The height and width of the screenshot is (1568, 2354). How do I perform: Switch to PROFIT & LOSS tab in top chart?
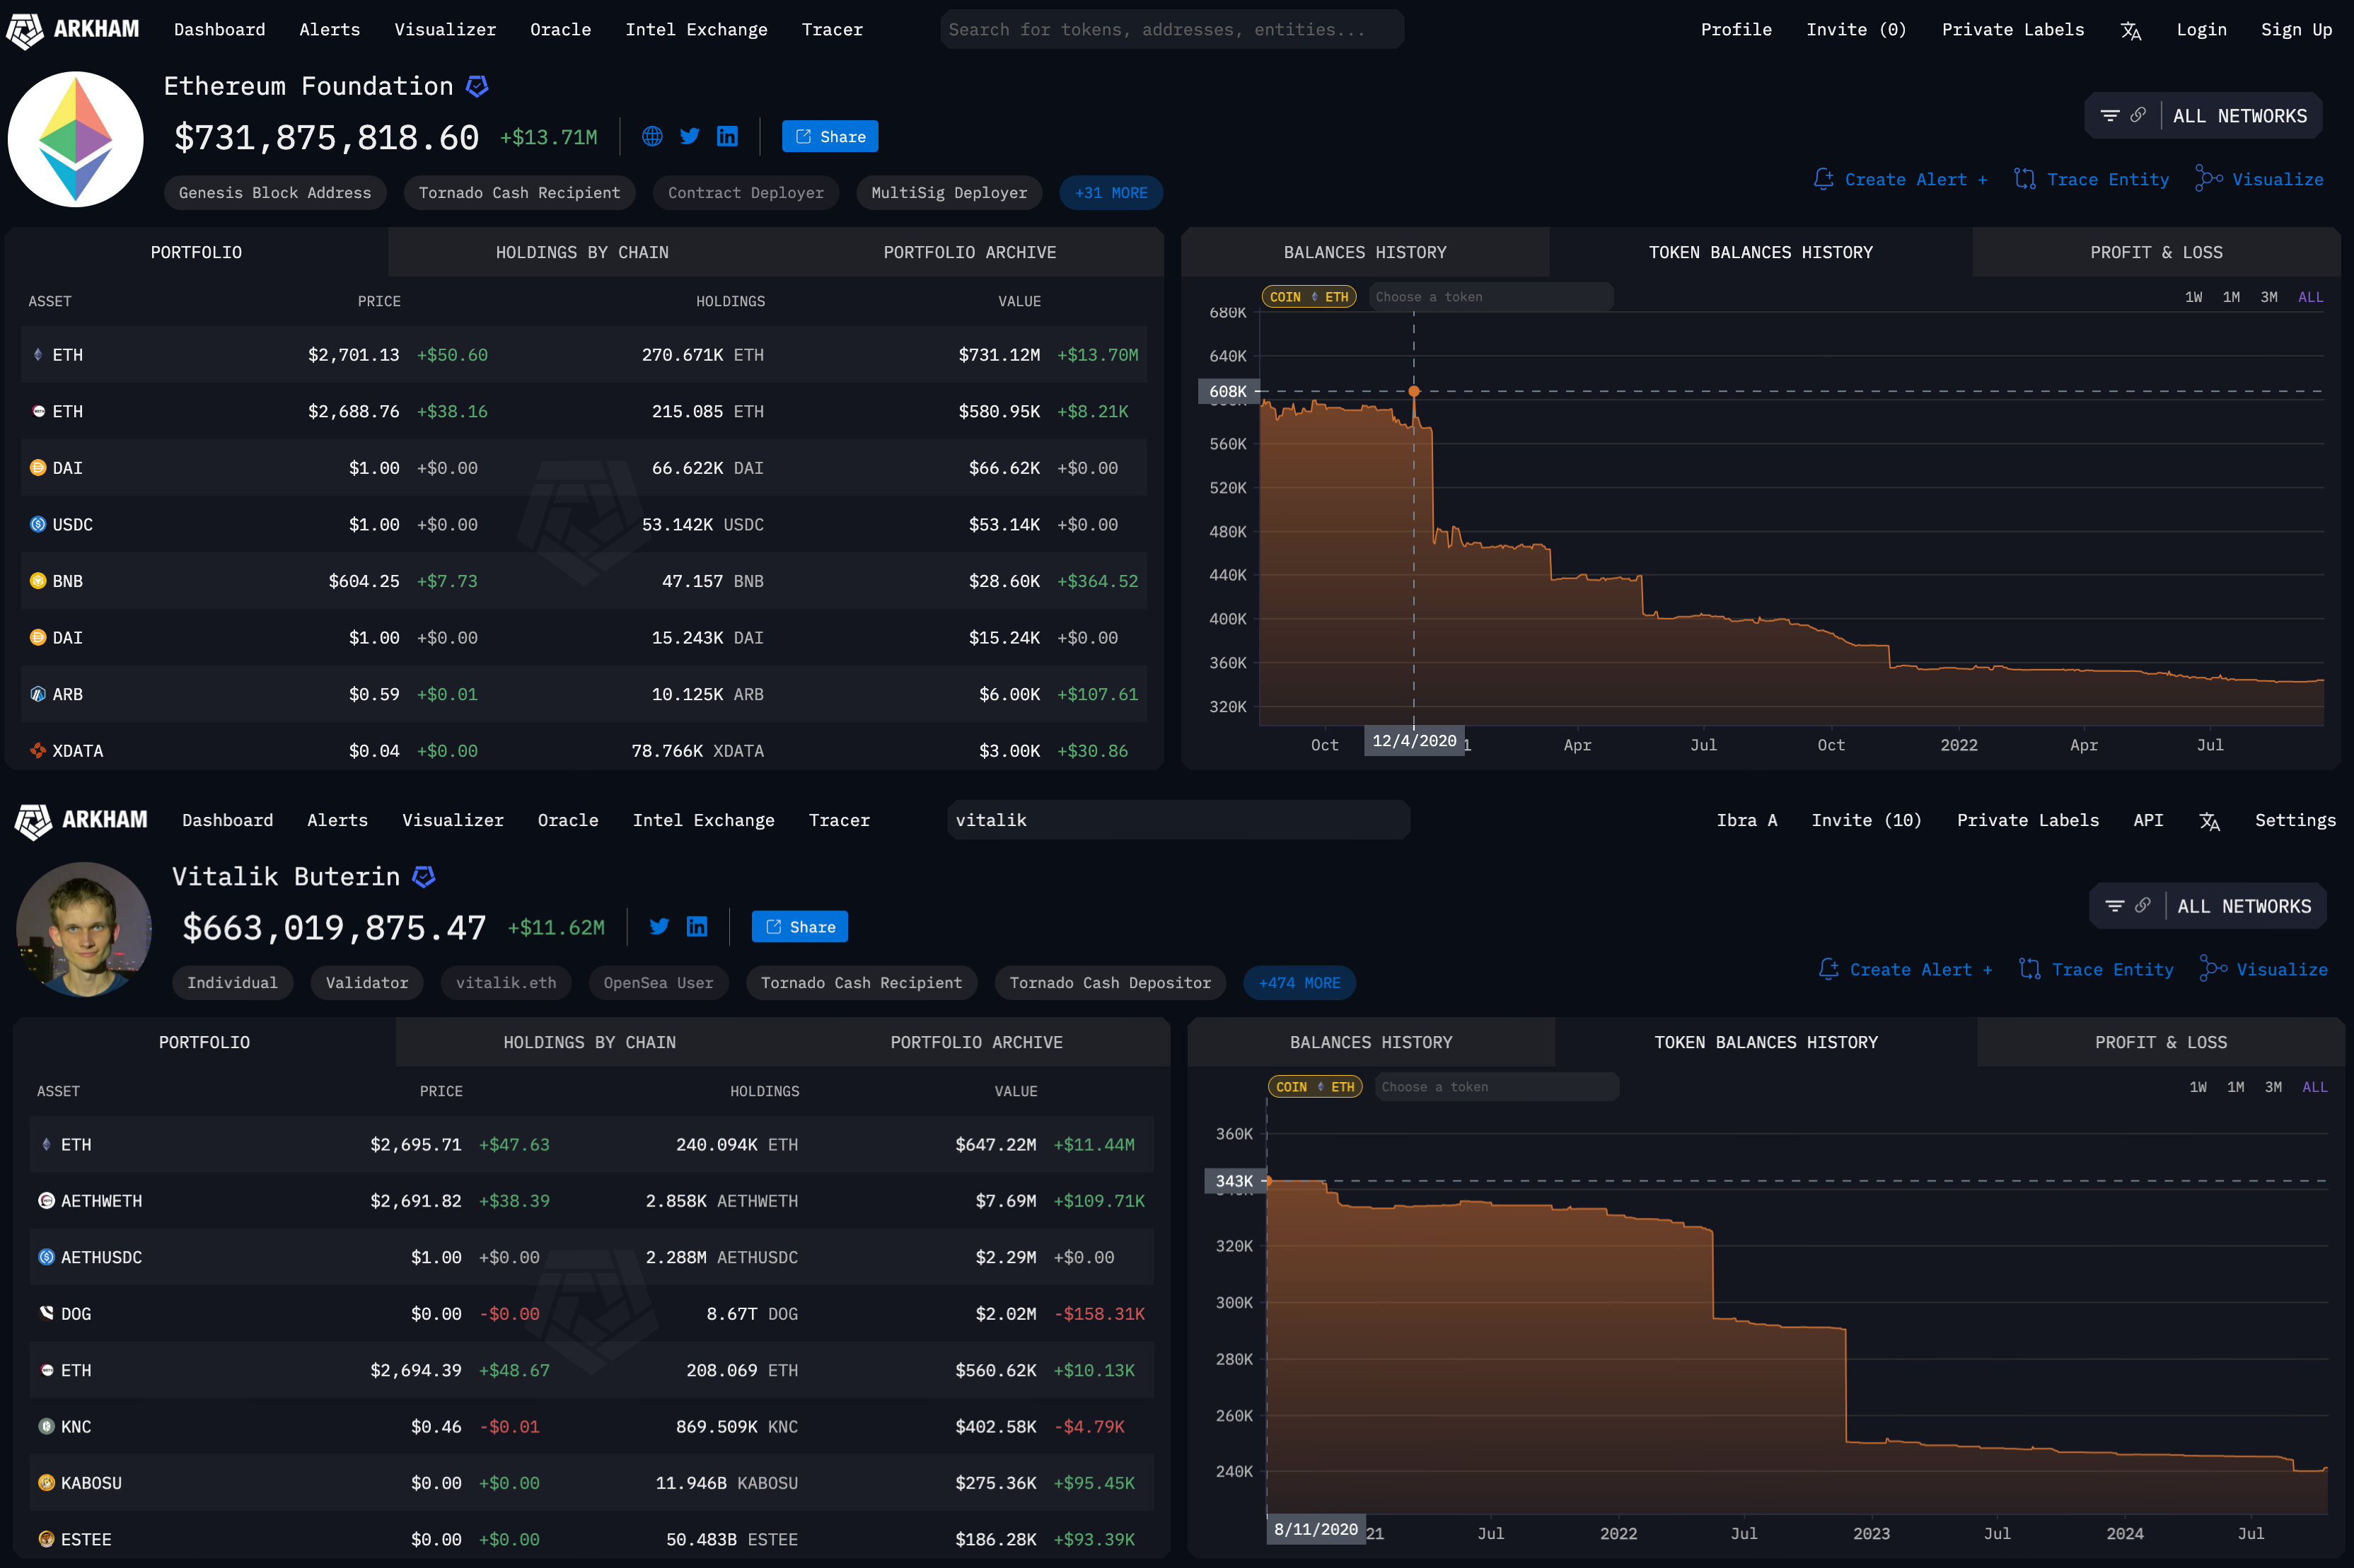click(x=2157, y=253)
